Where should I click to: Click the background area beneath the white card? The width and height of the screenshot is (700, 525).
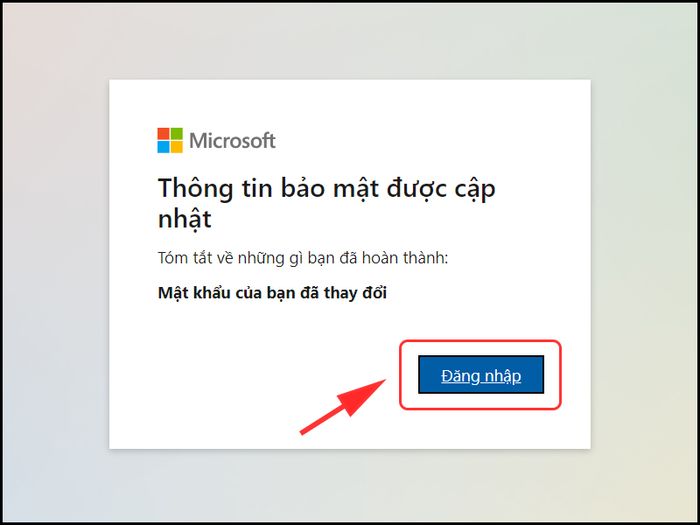(x=350, y=485)
